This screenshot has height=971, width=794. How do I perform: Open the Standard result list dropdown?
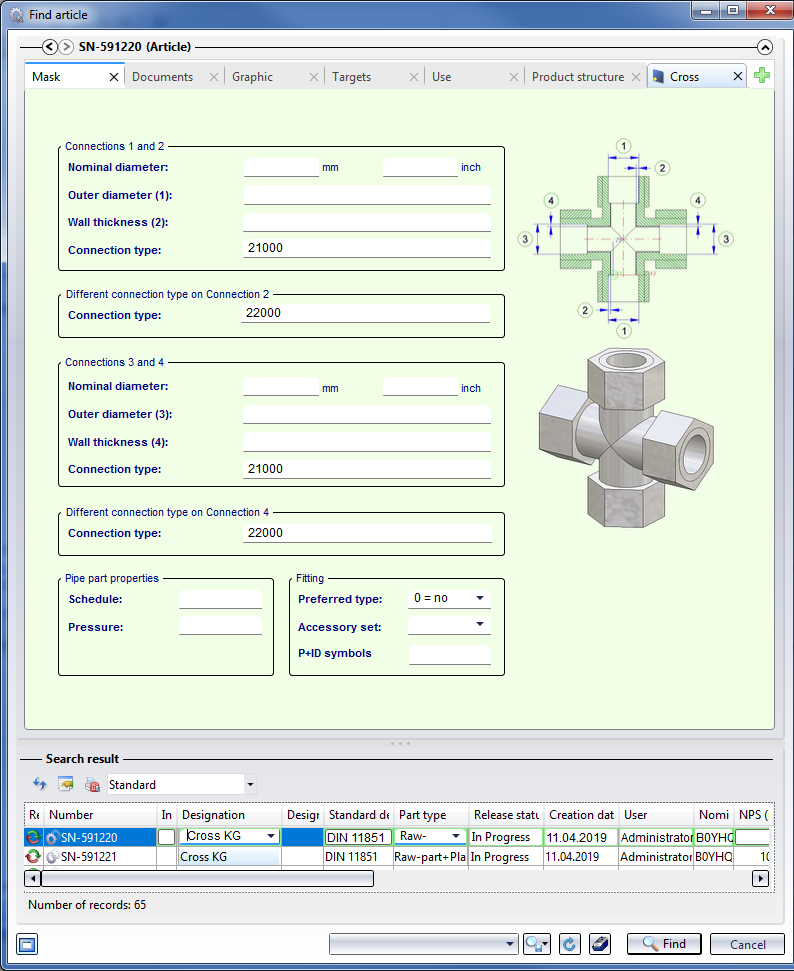pos(250,785)
